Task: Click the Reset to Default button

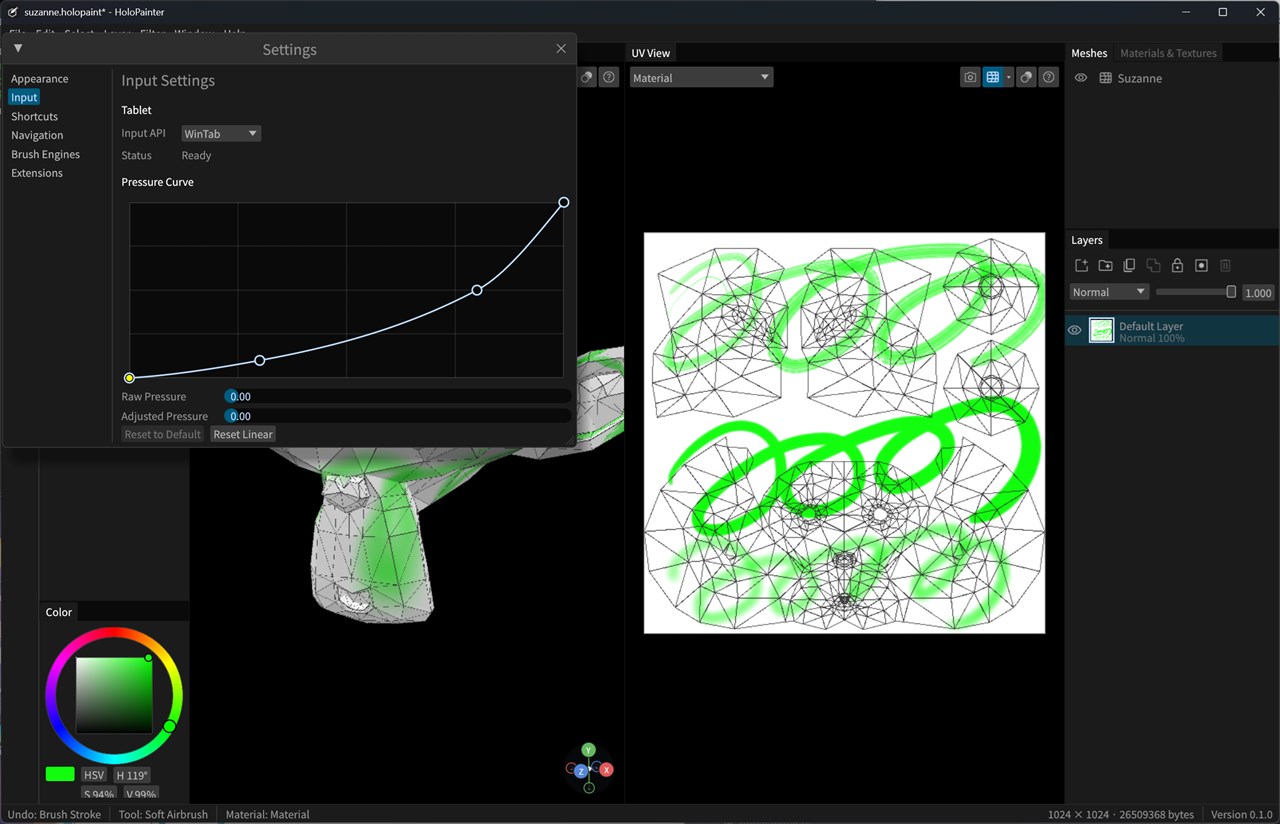Action: (163, 434)
